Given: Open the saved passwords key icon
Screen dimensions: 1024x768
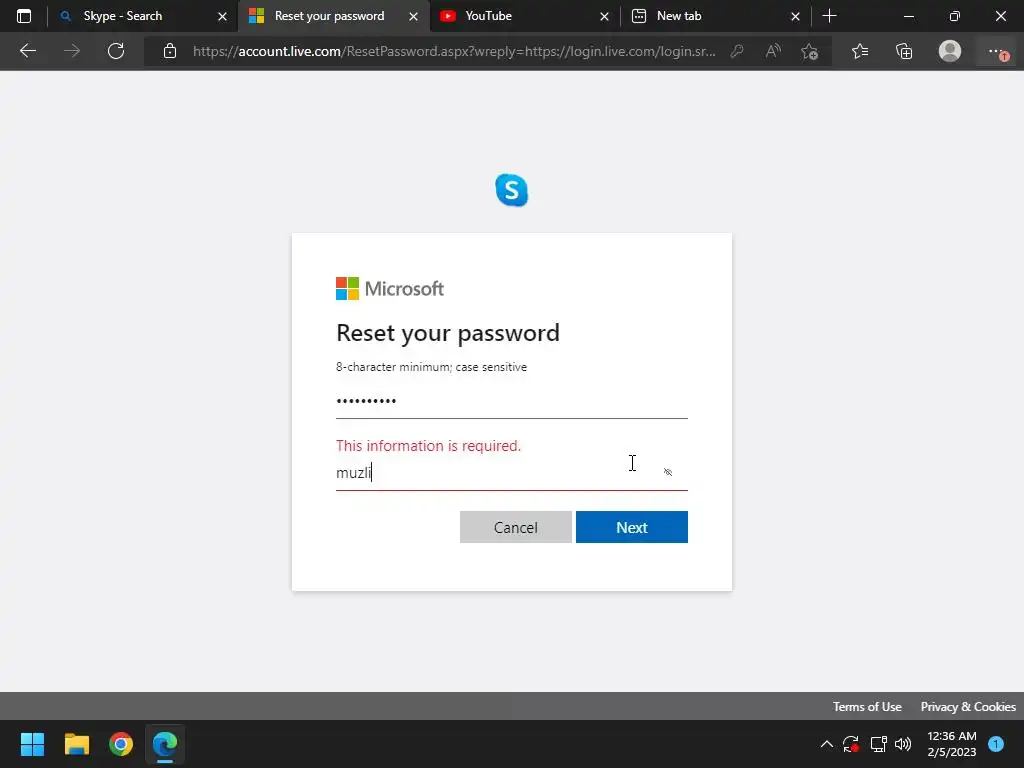Looking at the screenshot, I should click(737, 51).
